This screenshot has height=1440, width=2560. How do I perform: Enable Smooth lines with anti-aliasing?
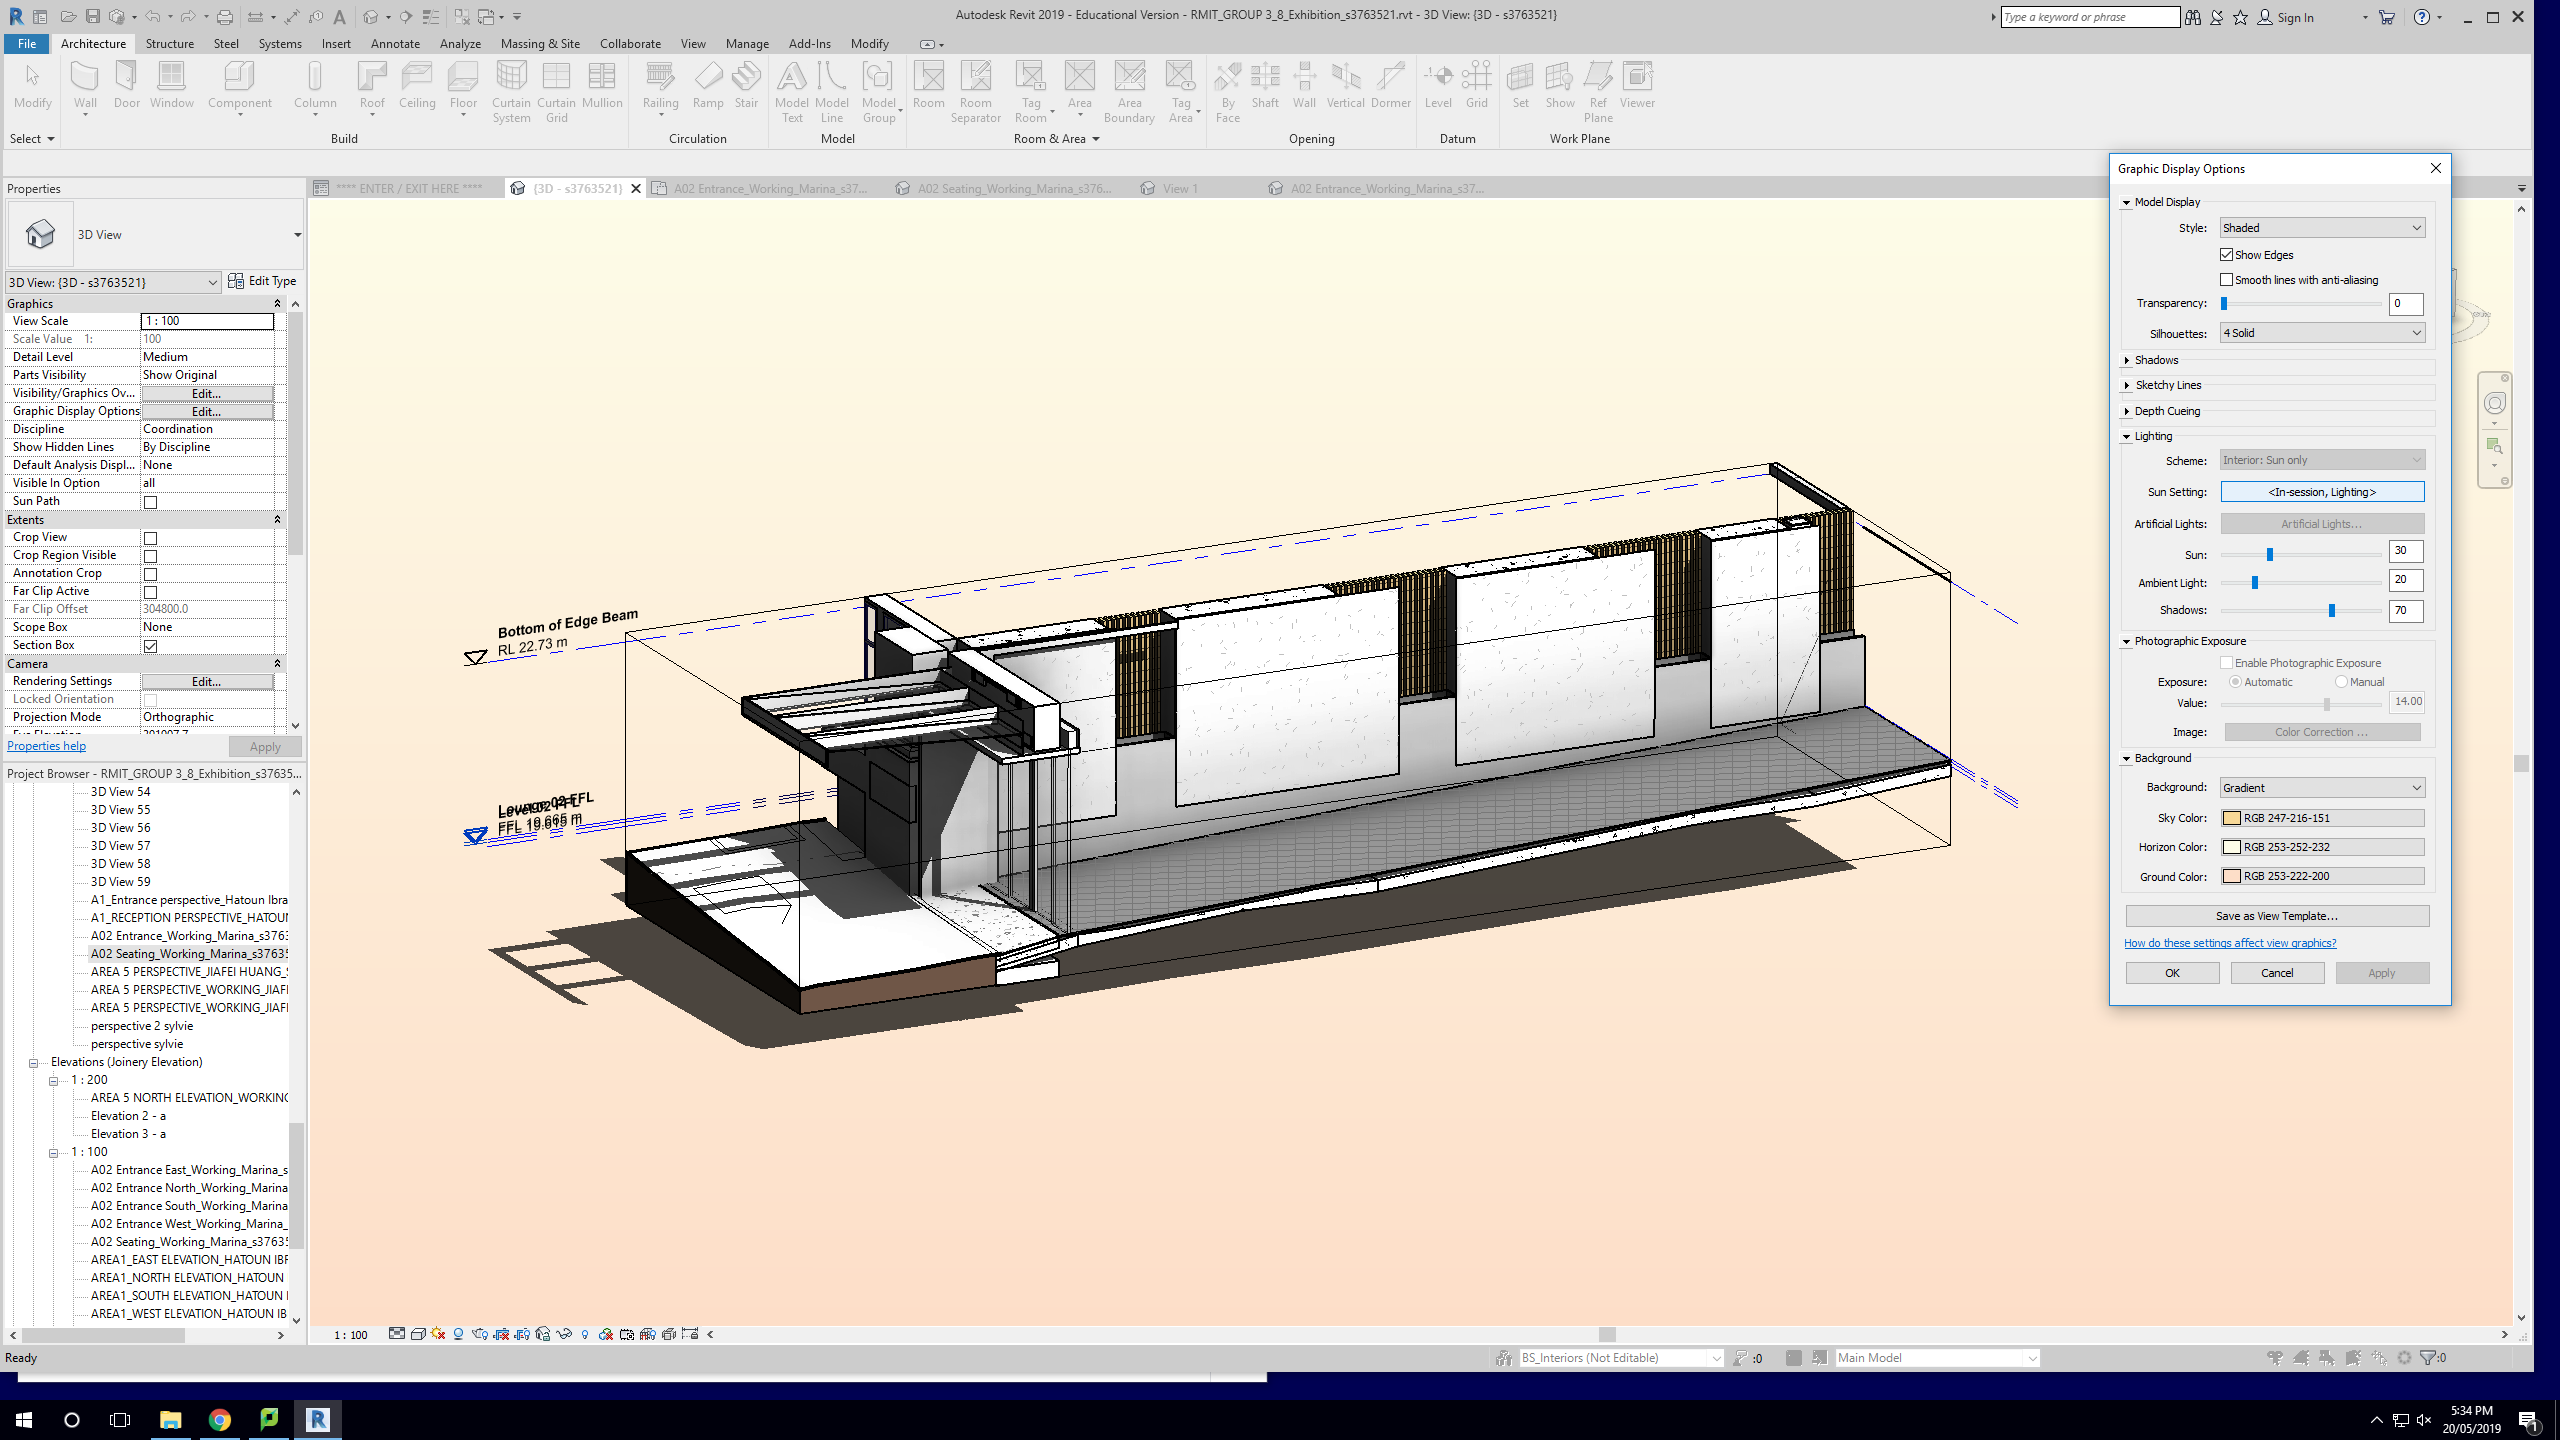[2226, 280]
